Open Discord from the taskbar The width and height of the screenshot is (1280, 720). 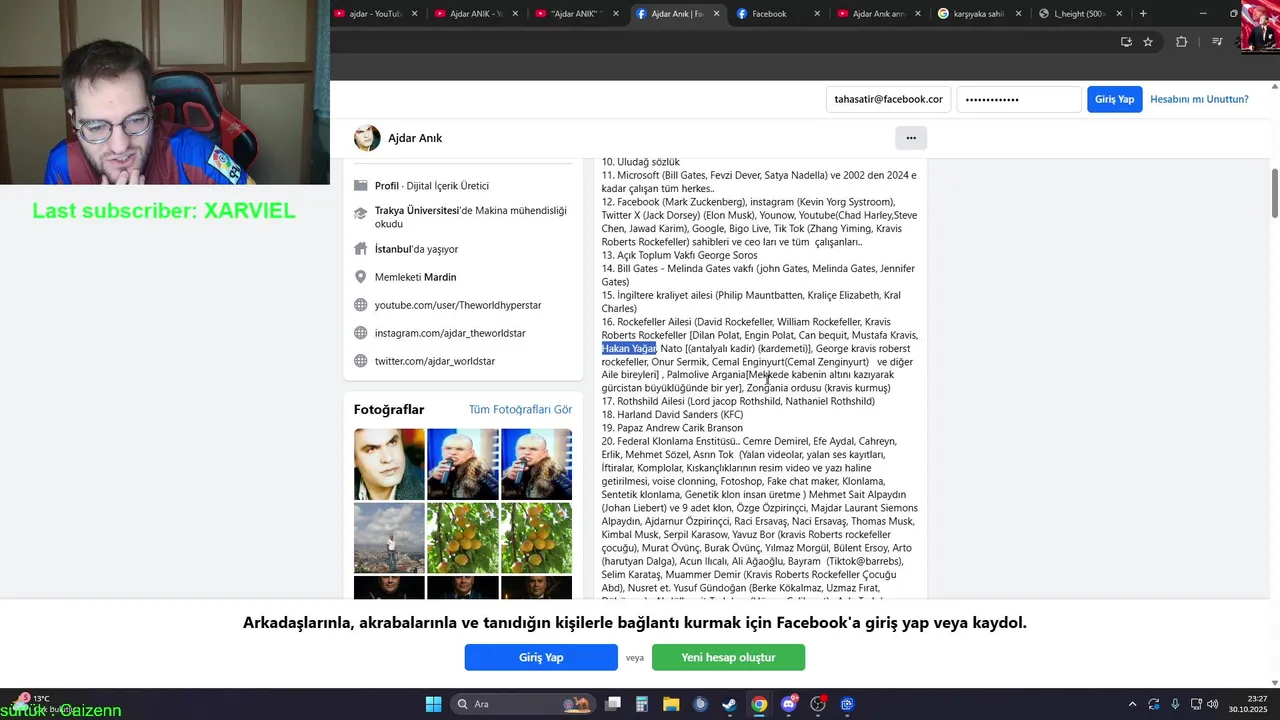[x=789, y=704]
